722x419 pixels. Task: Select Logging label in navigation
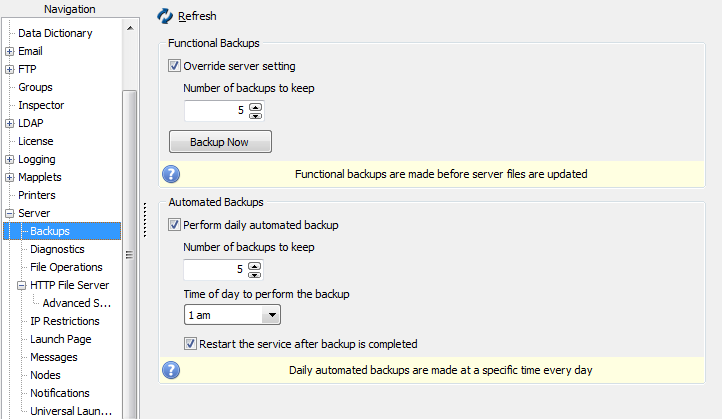click(x=37, y=159)
